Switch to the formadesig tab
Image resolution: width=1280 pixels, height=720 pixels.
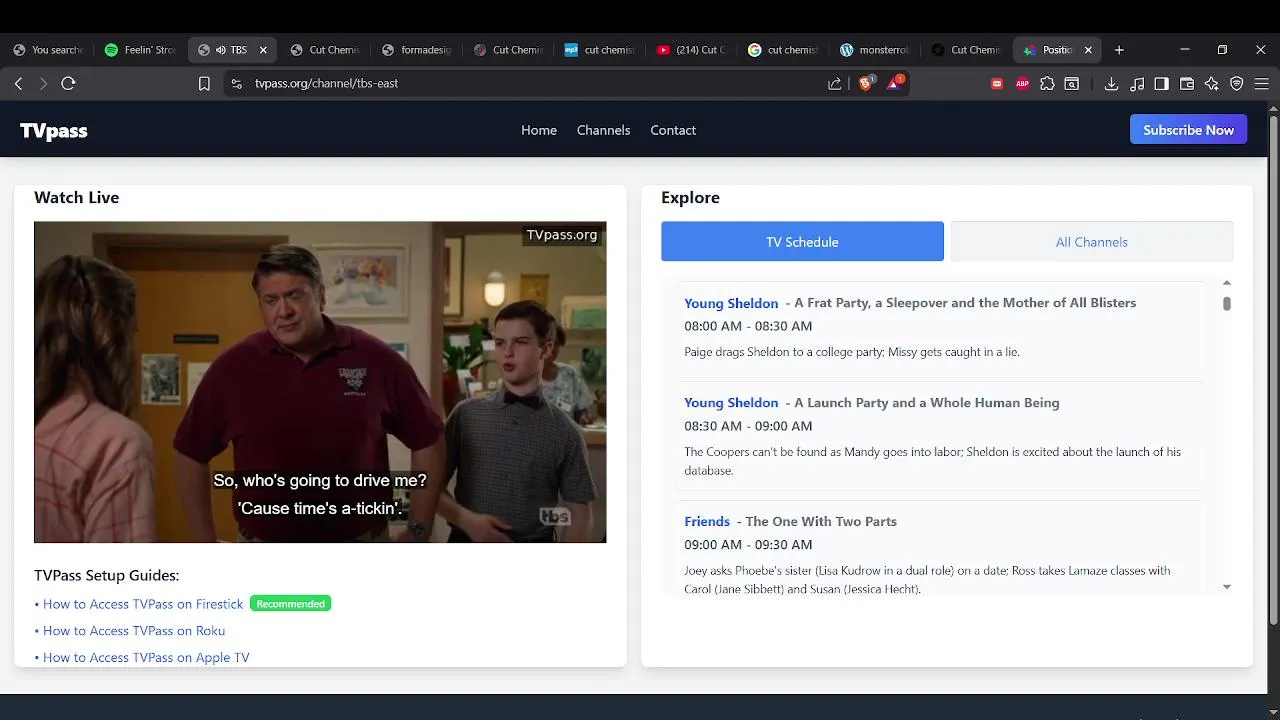417,50
